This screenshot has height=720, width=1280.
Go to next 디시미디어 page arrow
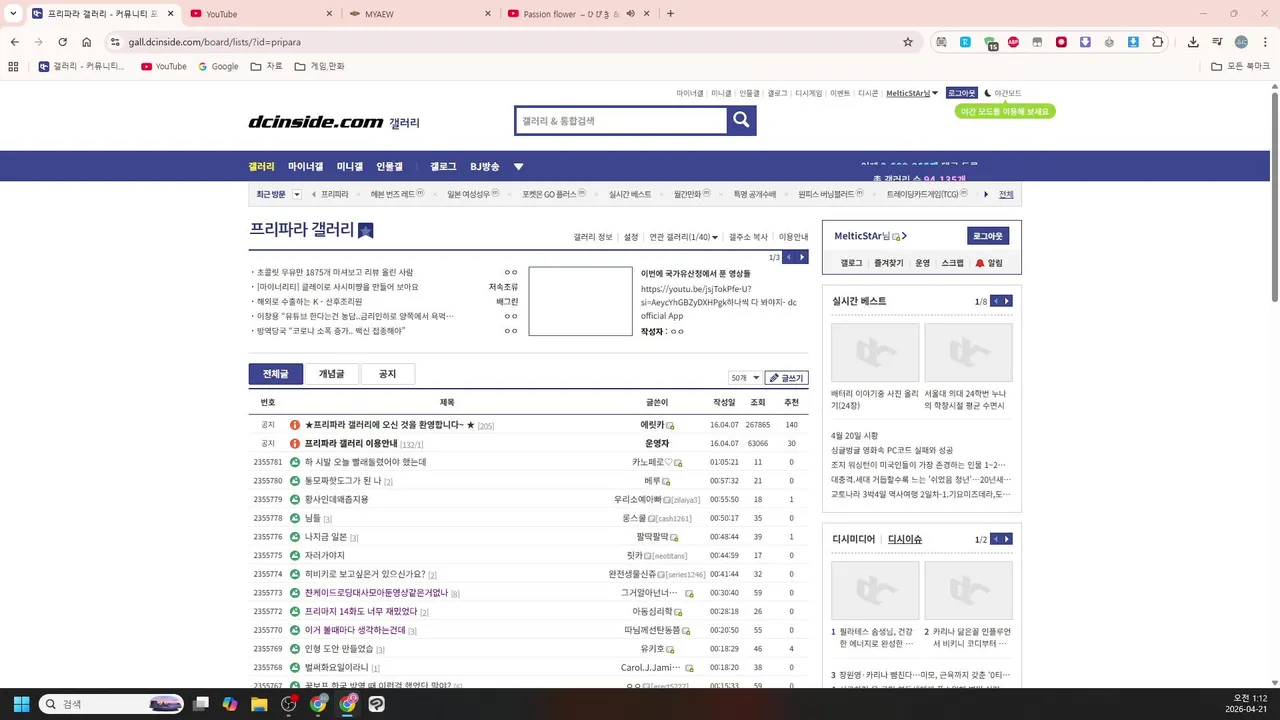(1006, 539)
